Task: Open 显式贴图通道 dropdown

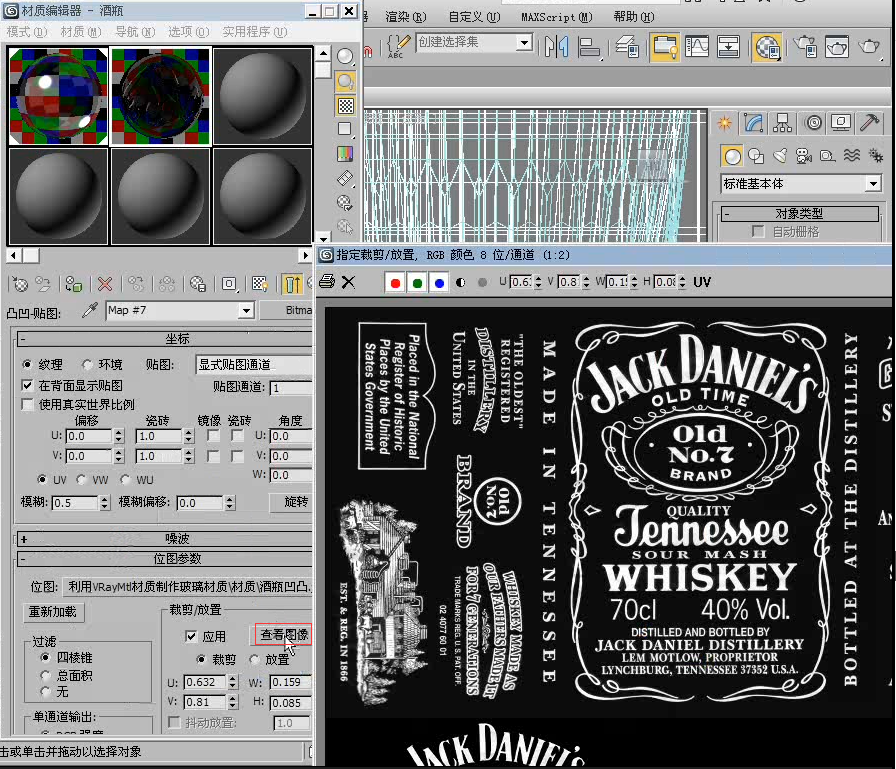Action: (x=255, y=365)
